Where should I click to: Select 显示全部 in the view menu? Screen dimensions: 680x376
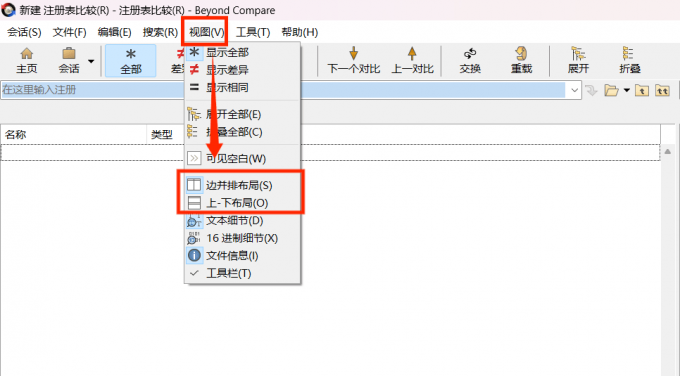coord(242,52)
